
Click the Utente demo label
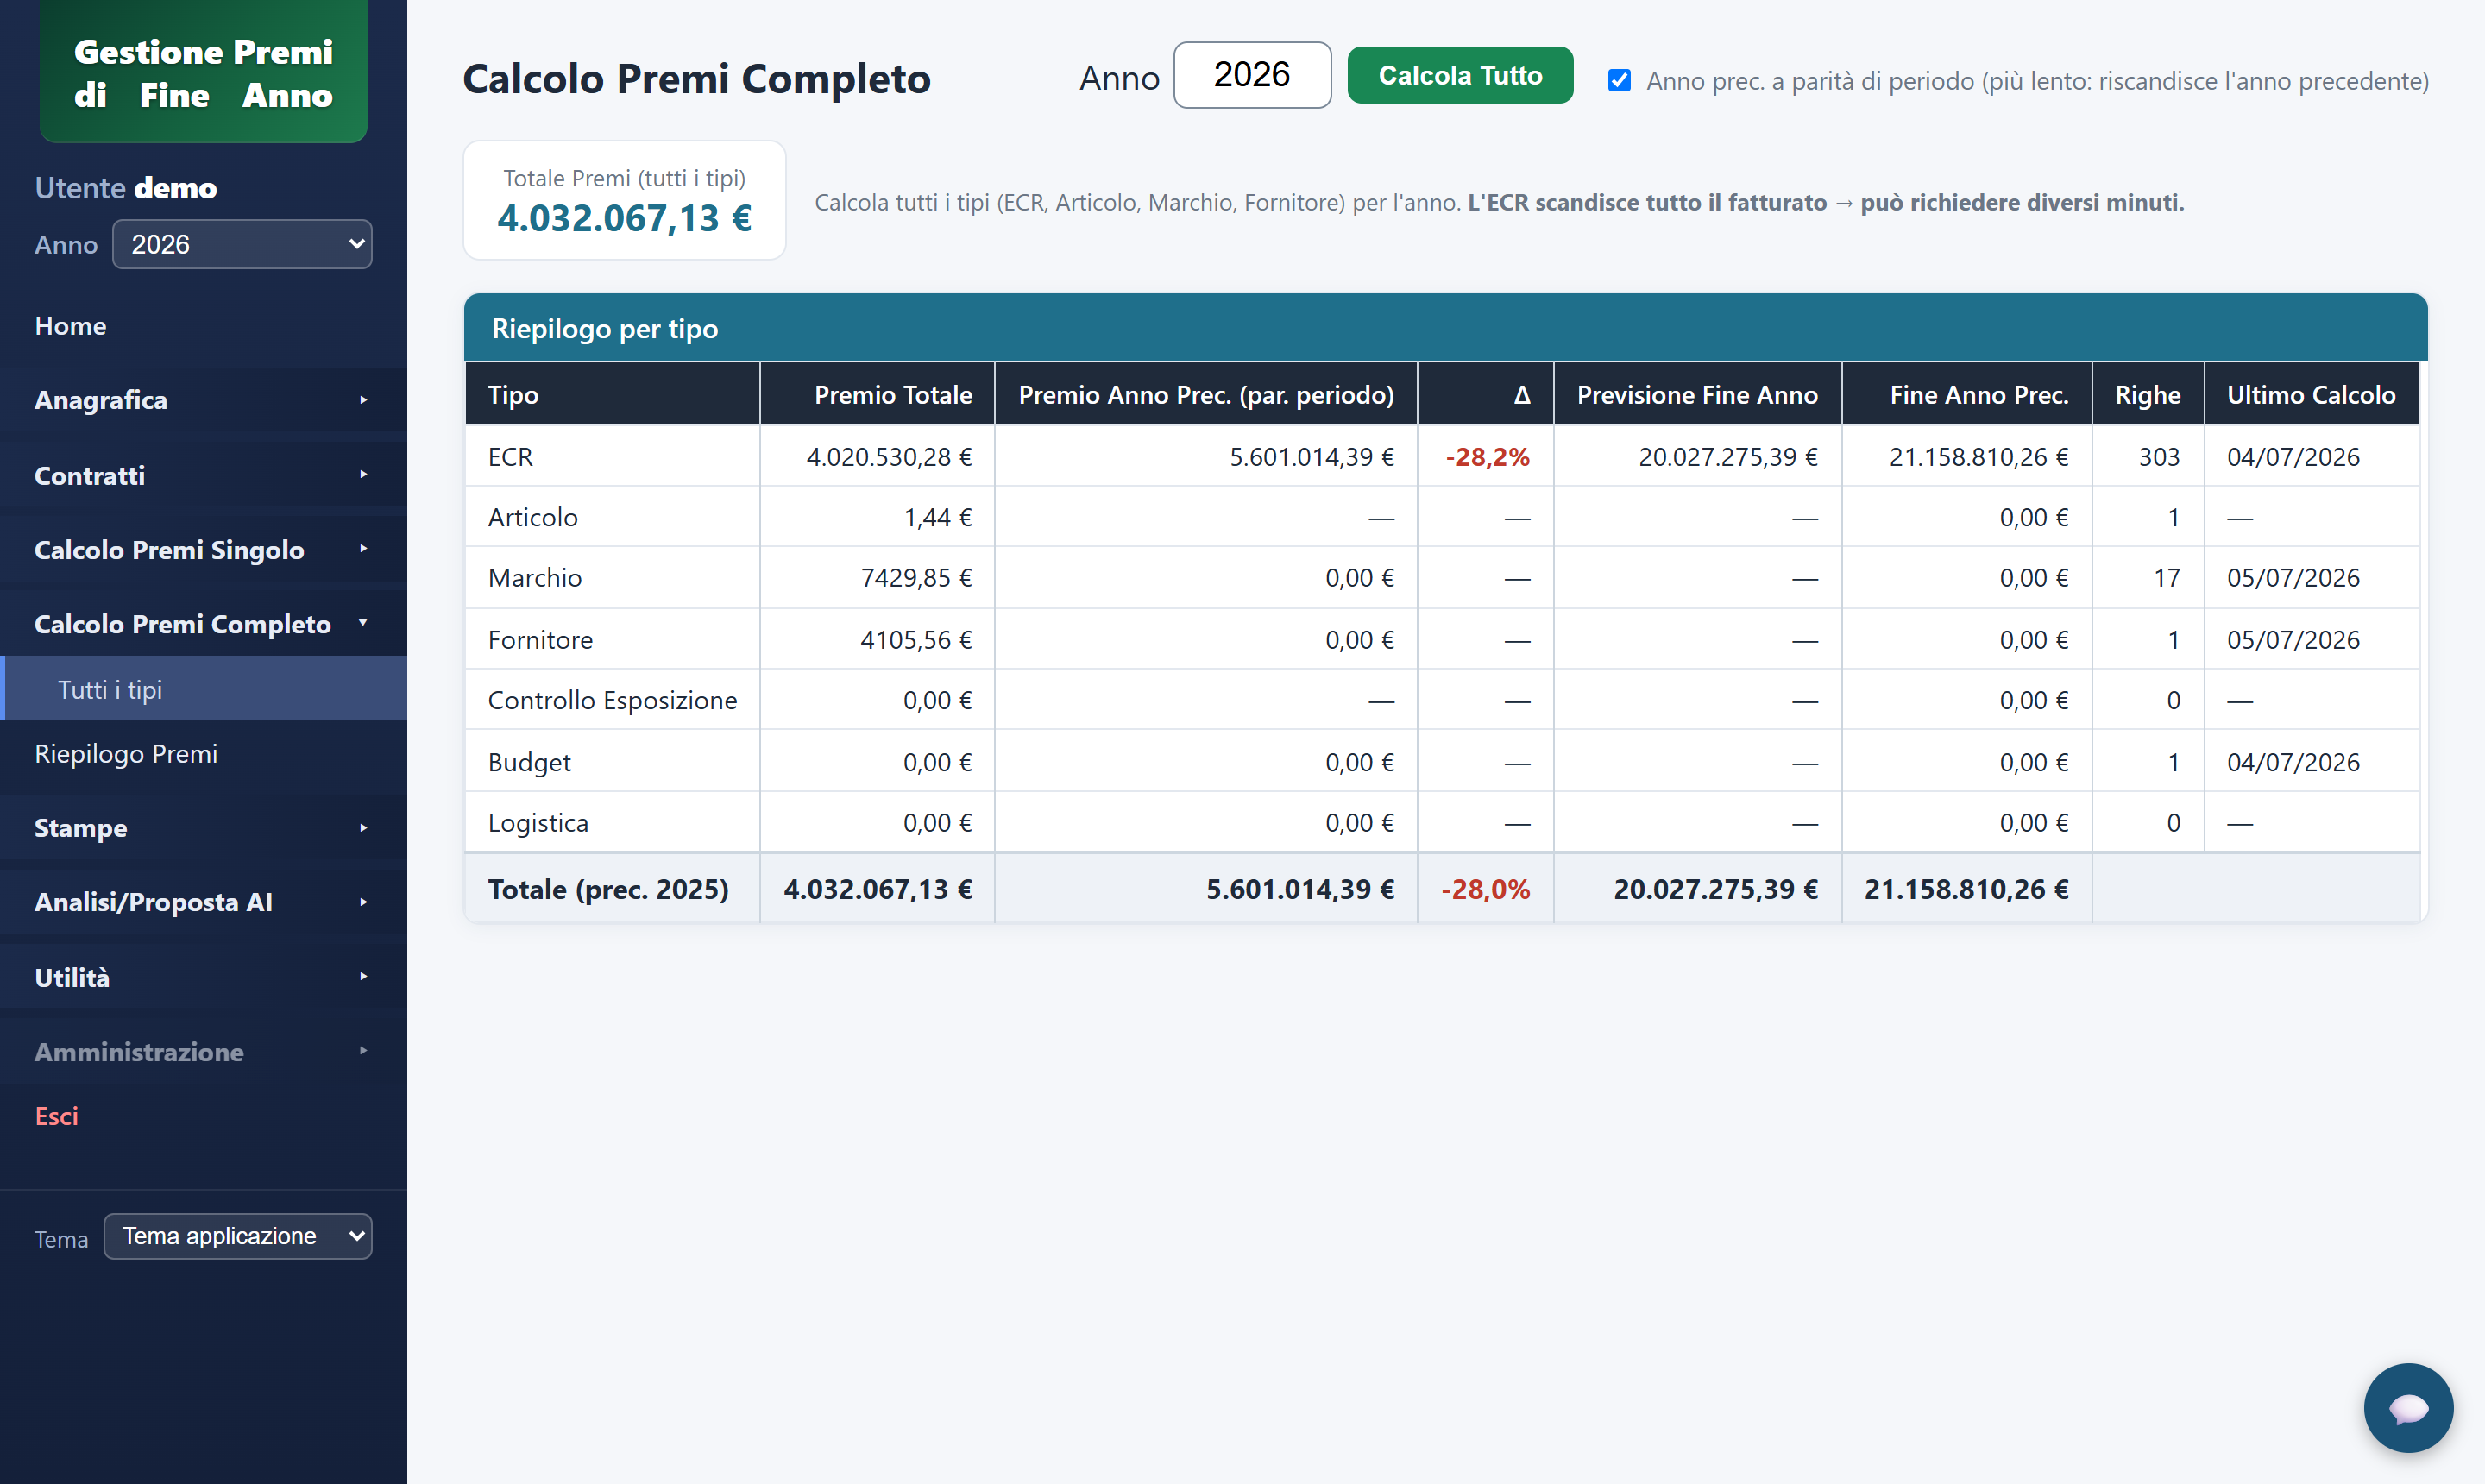[126, 188]
